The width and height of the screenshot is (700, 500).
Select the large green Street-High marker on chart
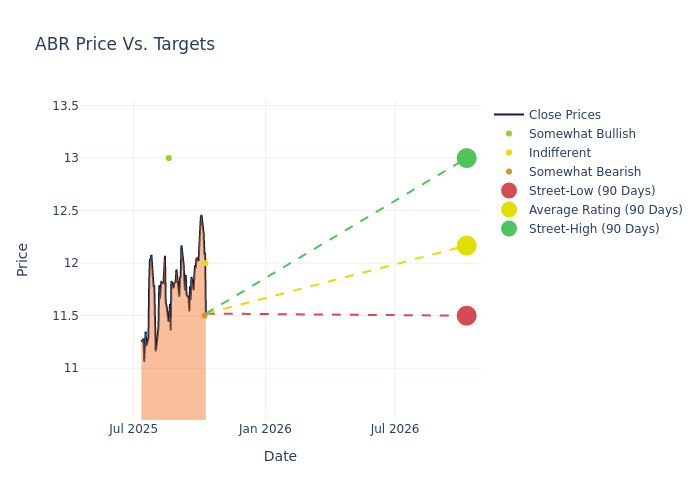(466, 158)
